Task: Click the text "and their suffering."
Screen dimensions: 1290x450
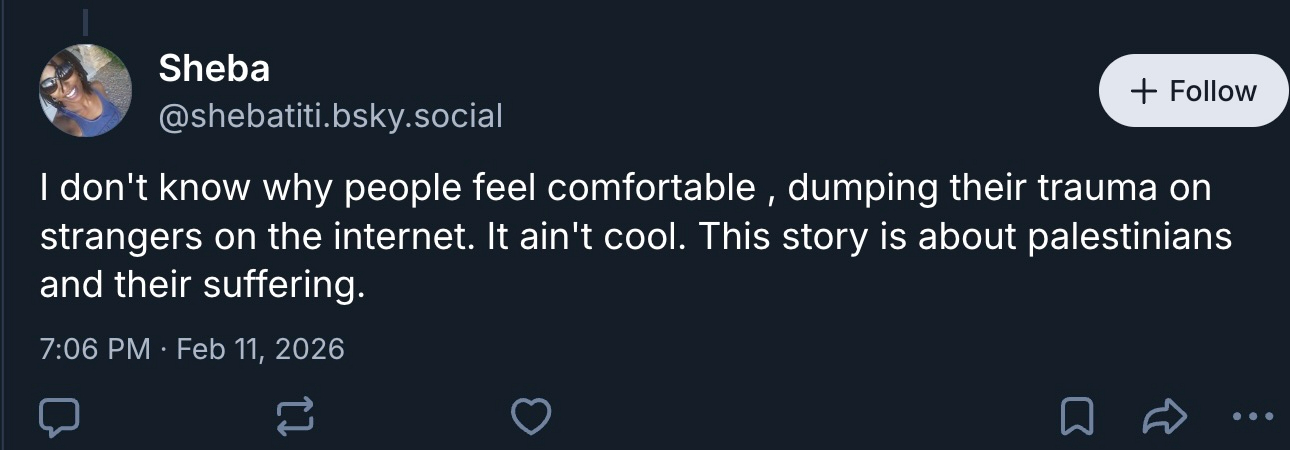Action: [x=200, y=287]
